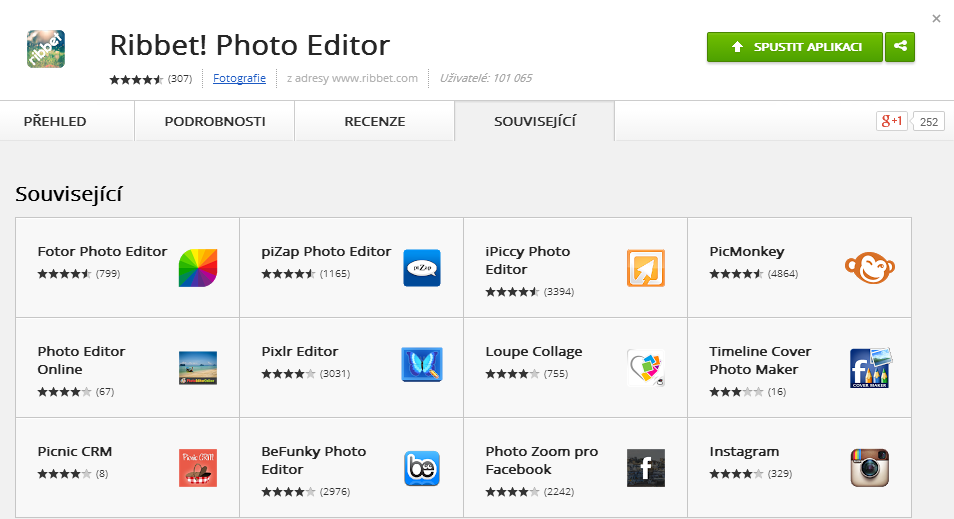954x519 pixels.
Task: Click the Photo Editor Online beach thumbnail
Action: [198, 367]
